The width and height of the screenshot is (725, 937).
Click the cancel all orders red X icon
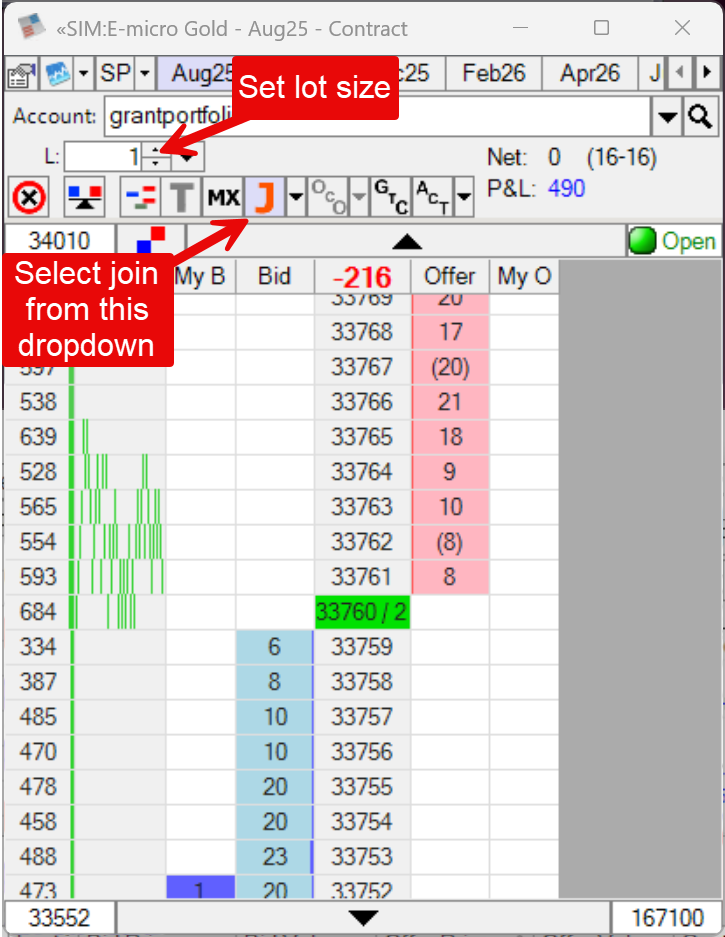click(30, 198)
